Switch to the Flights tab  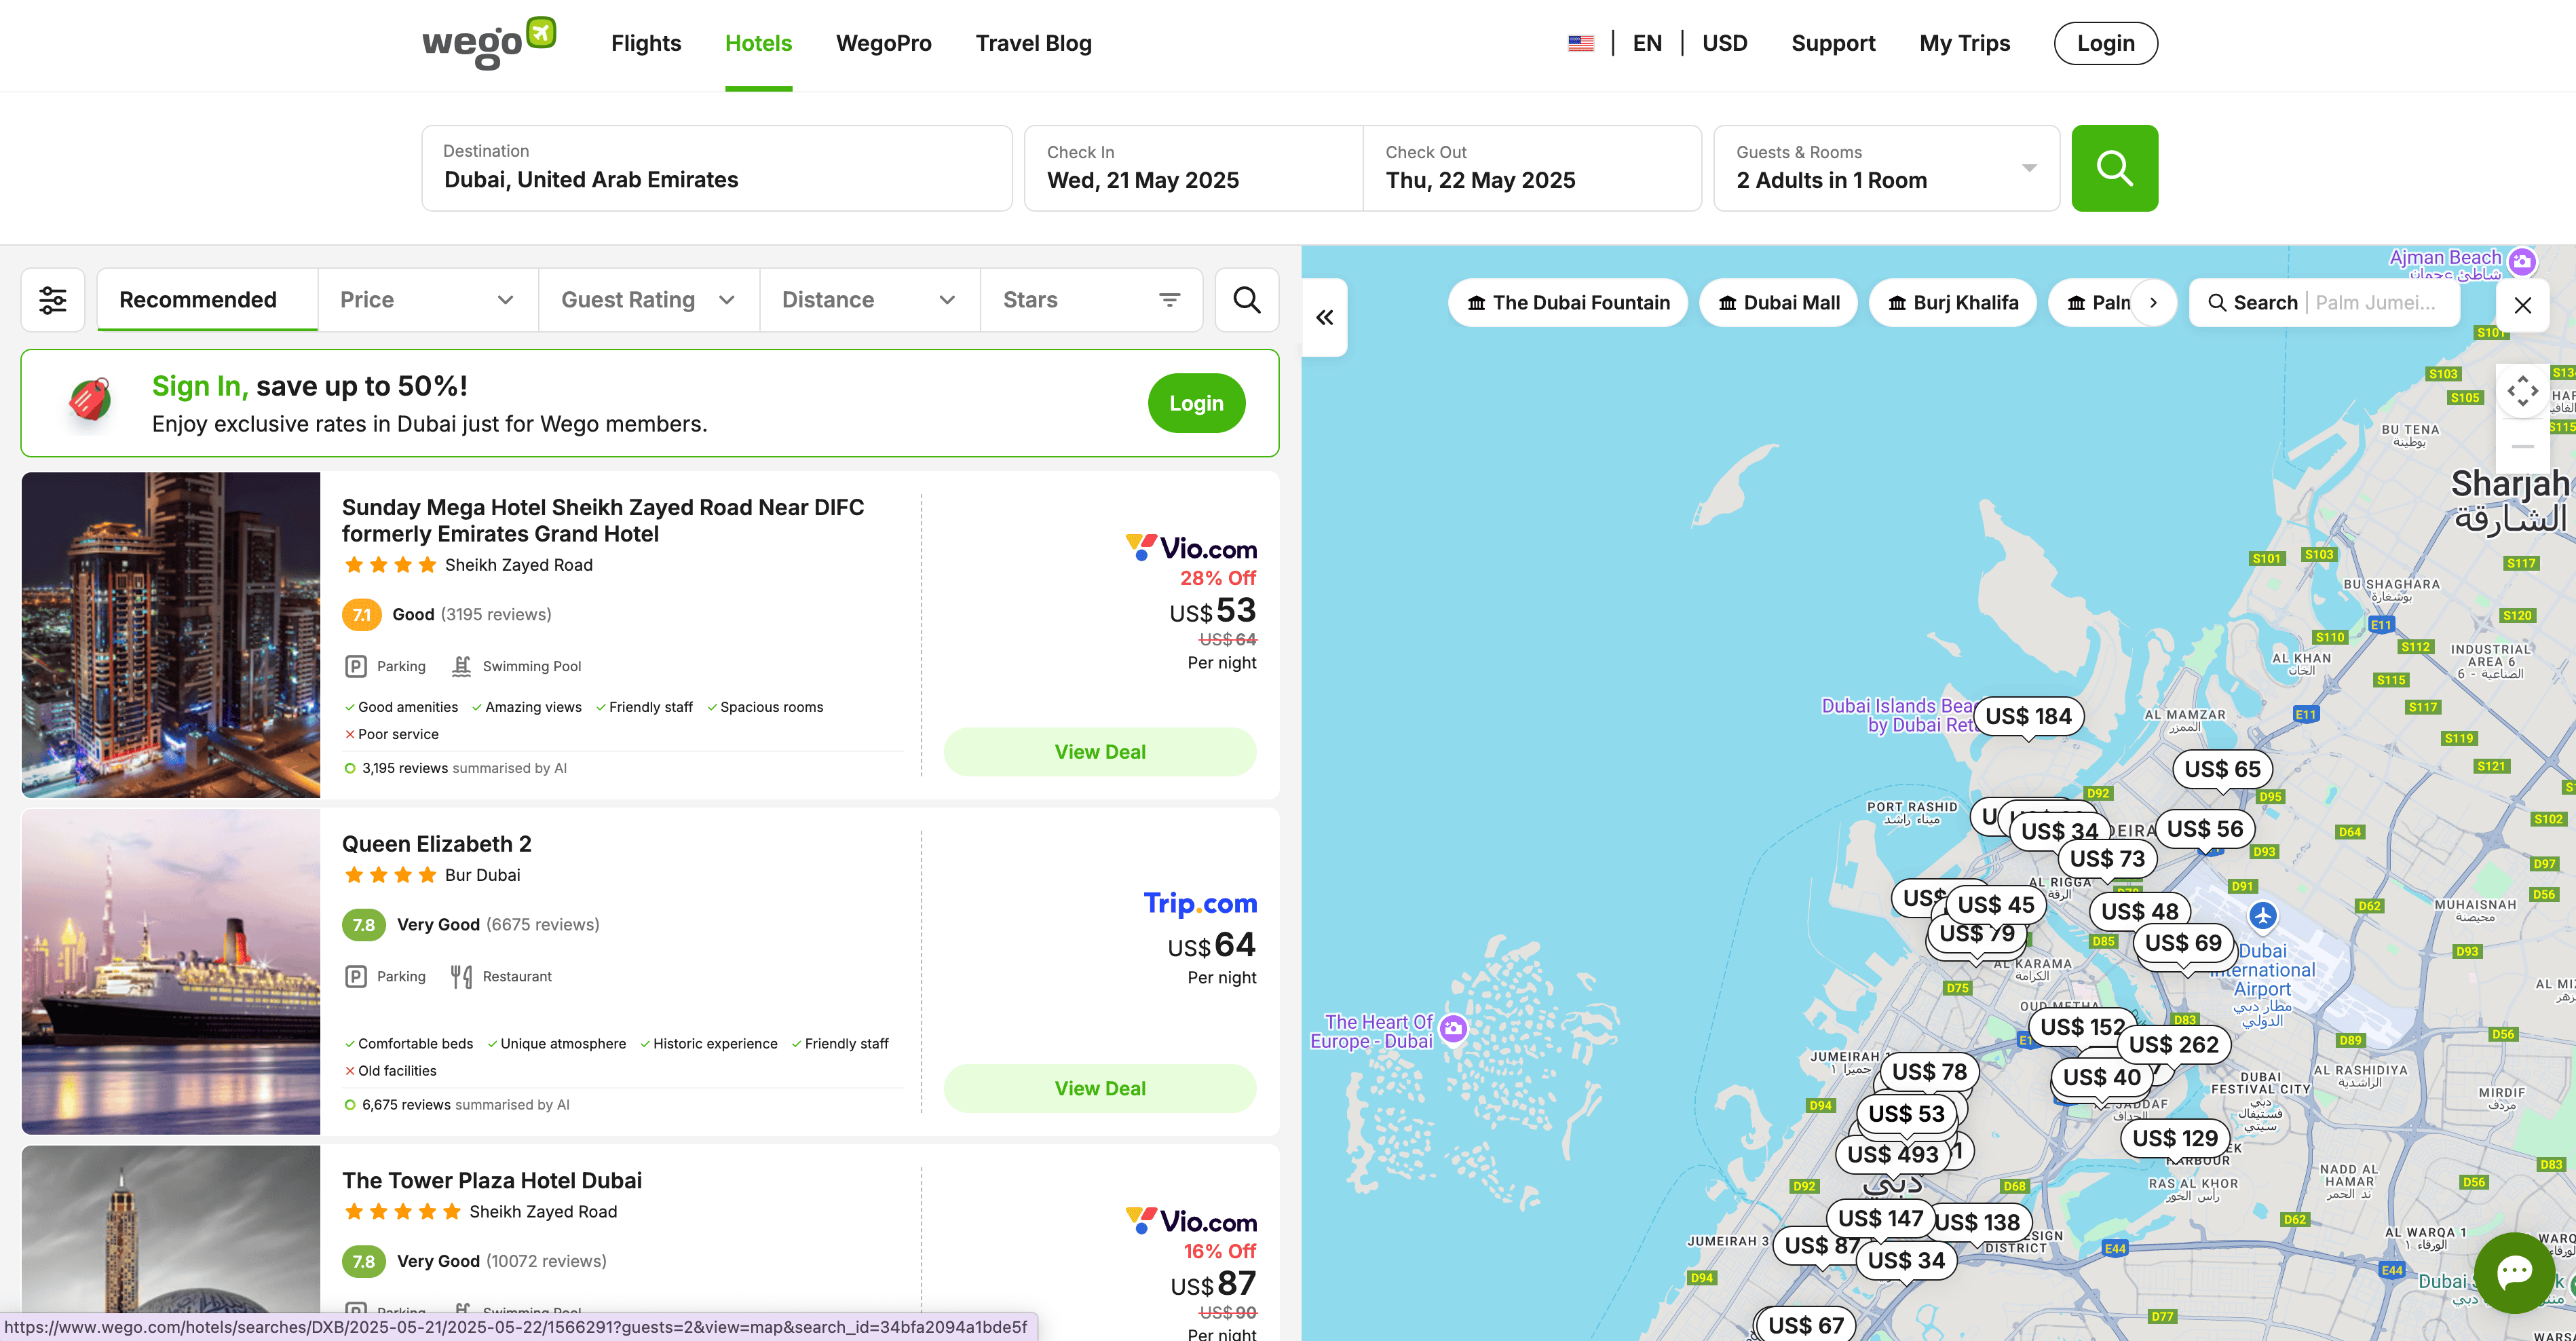[x=646, y=44]
